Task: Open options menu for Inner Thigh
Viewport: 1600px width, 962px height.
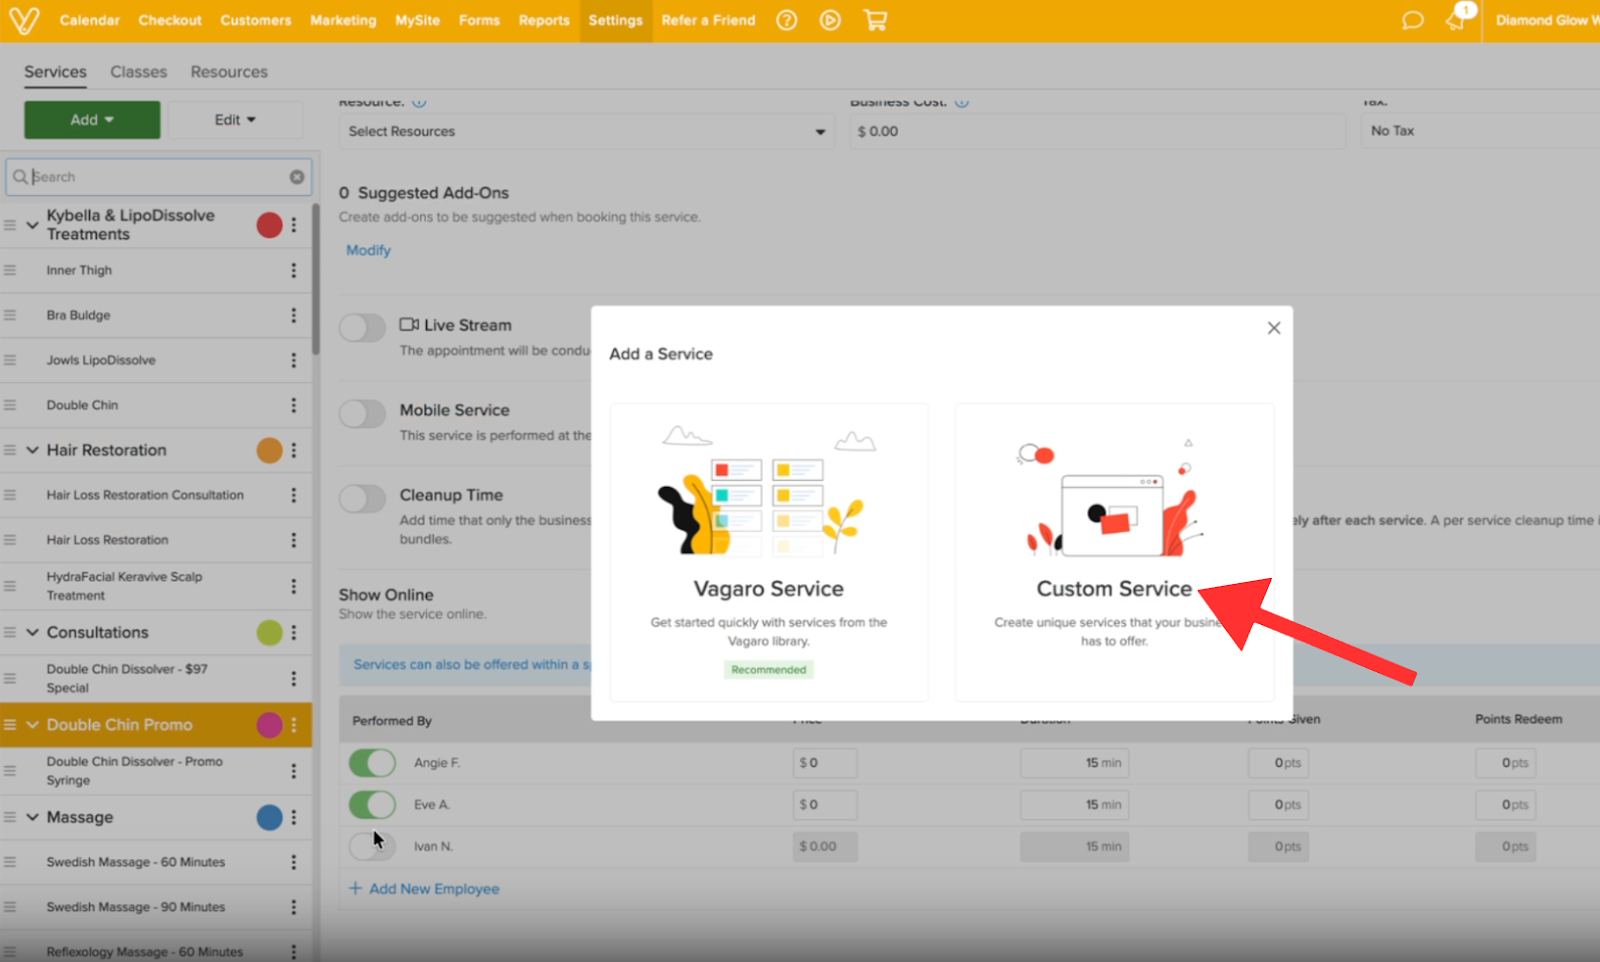Action: click(x=294, y=270)
